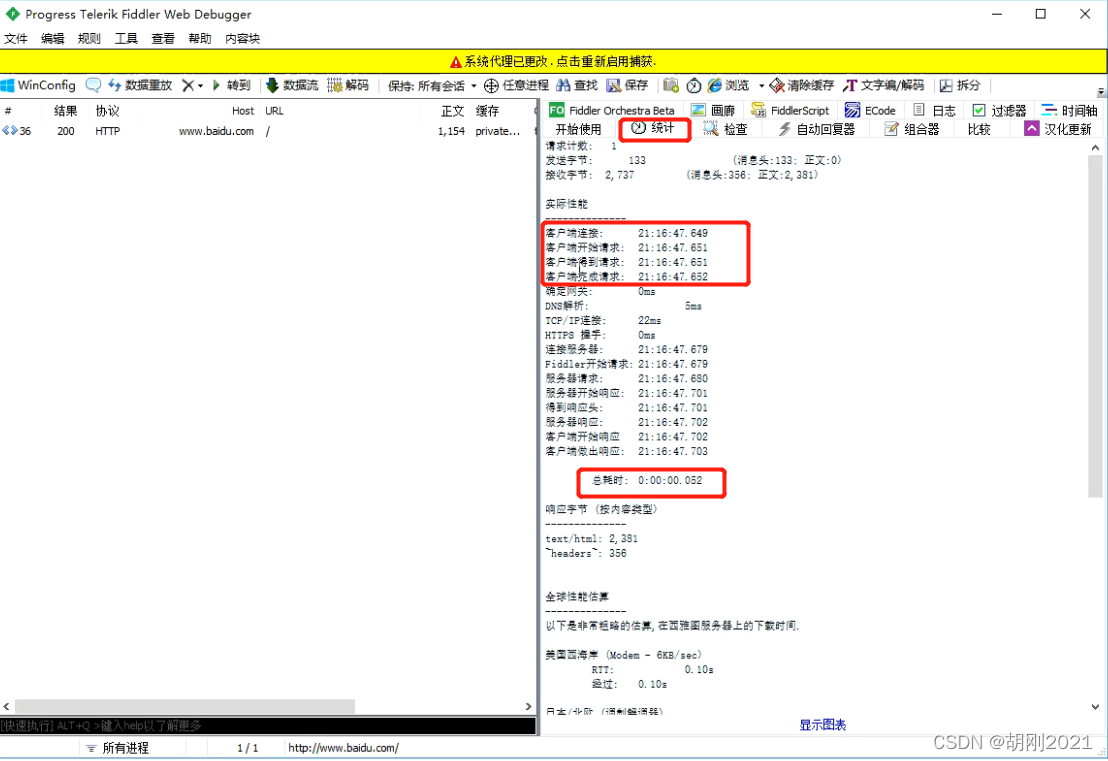Switch to the FiddlerScript tab
This screenshot has width=1108, height=761.
(x=790, y=110)
